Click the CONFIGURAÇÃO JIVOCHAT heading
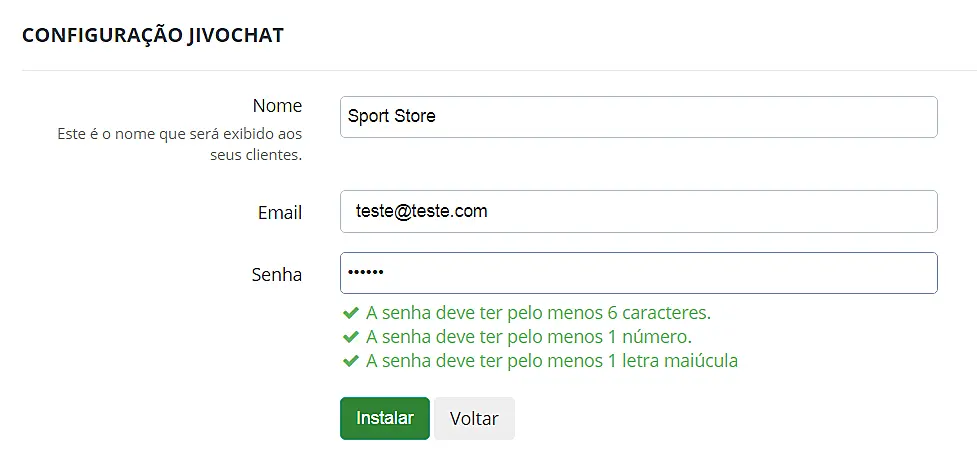 (153, 35)
